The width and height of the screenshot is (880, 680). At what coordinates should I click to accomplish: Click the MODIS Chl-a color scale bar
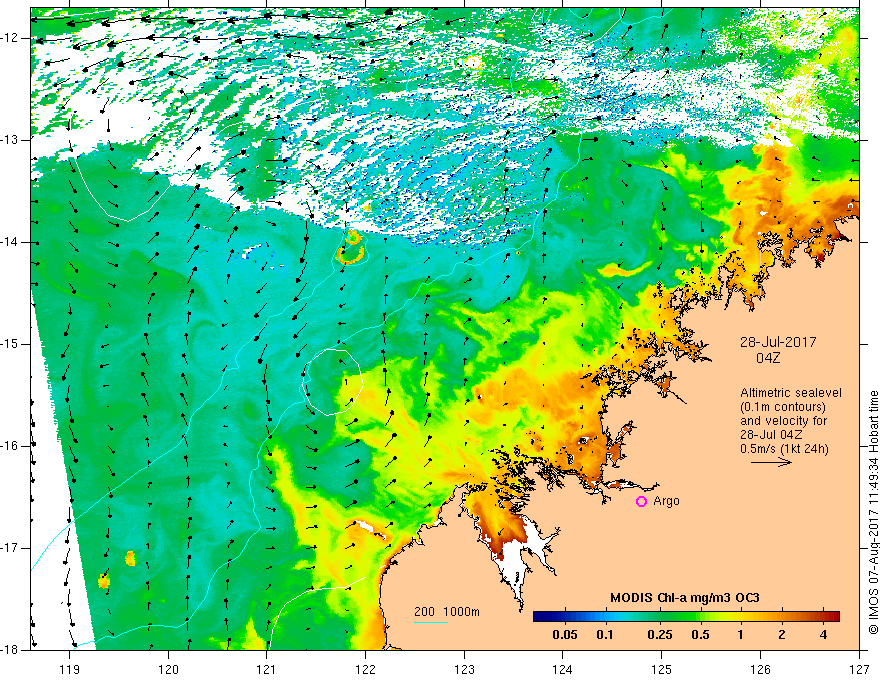coord(686,617)
